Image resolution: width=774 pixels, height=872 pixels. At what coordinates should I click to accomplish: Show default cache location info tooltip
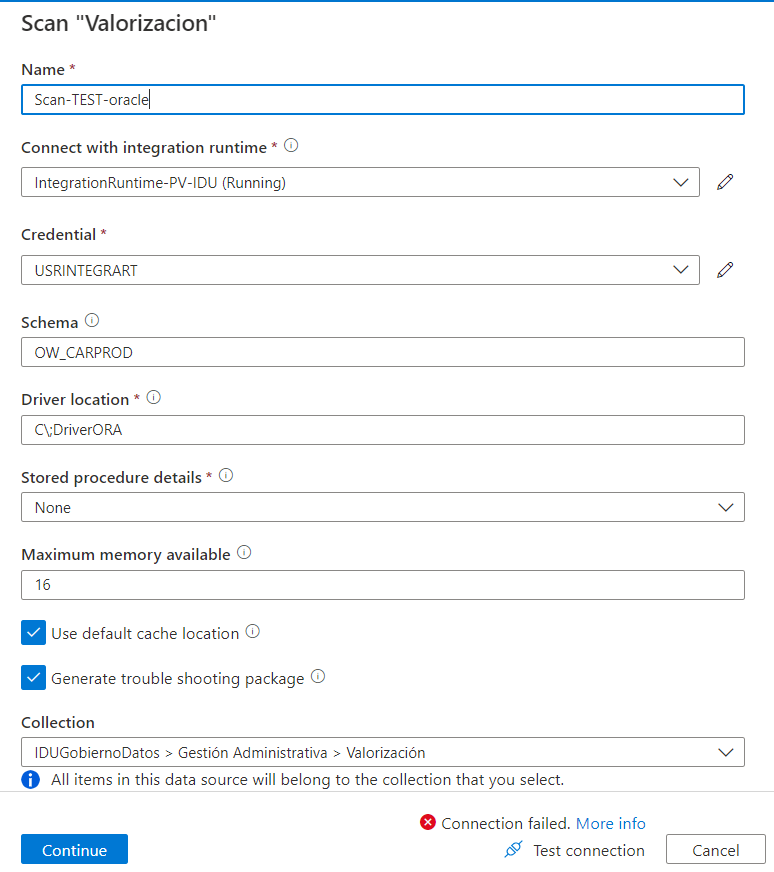[x=251, y=632]
